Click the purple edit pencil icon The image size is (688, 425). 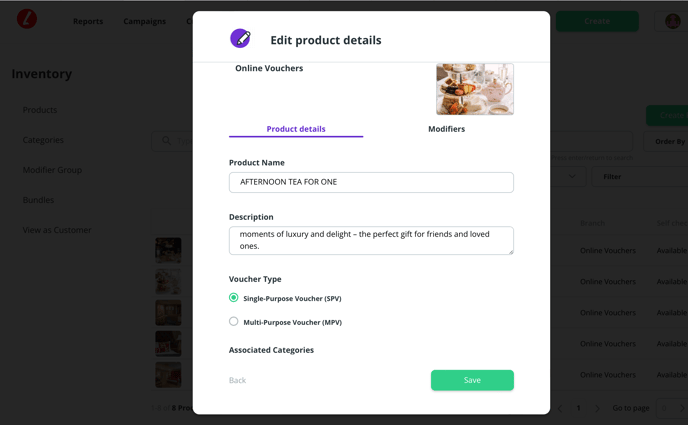(240, 39)
